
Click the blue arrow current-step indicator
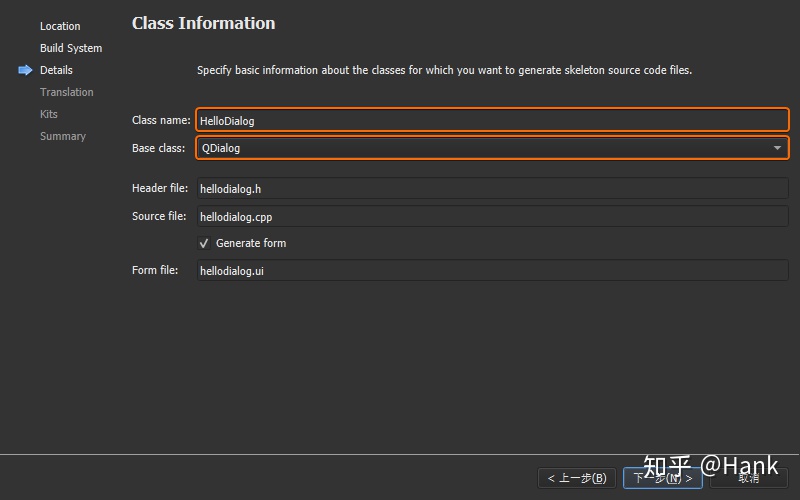point(25,70)
